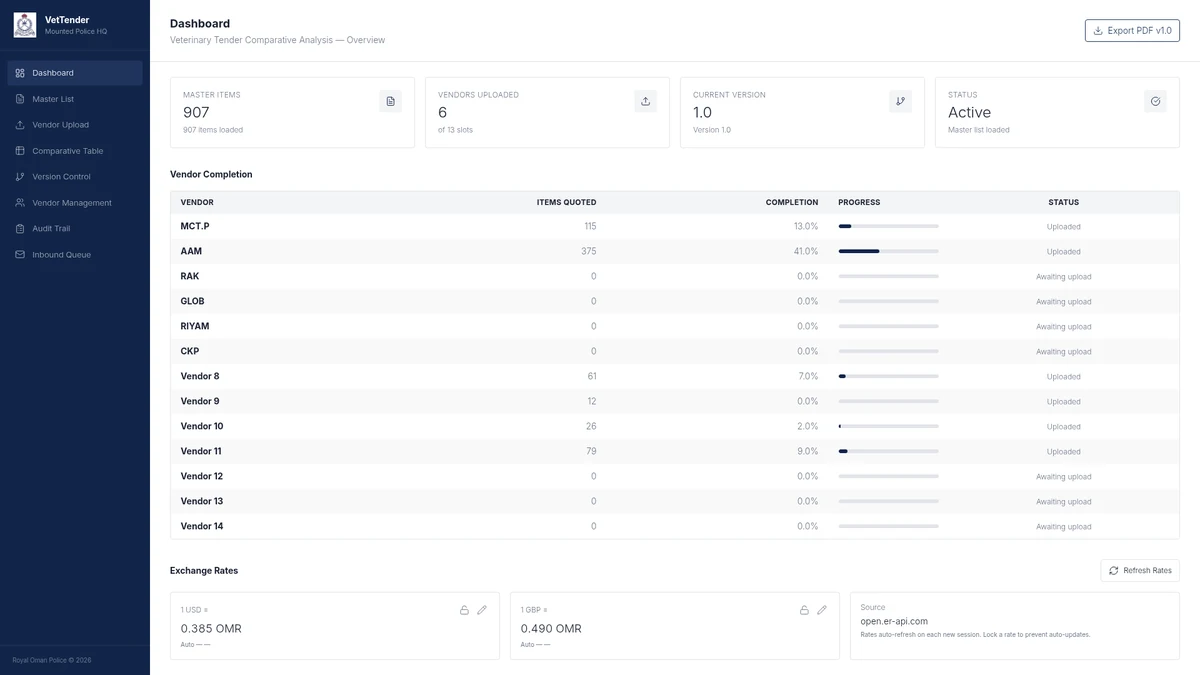Click the open.er-api.com source text
The width and height of the screenshot is (1200, 675).
pos(894,621)
